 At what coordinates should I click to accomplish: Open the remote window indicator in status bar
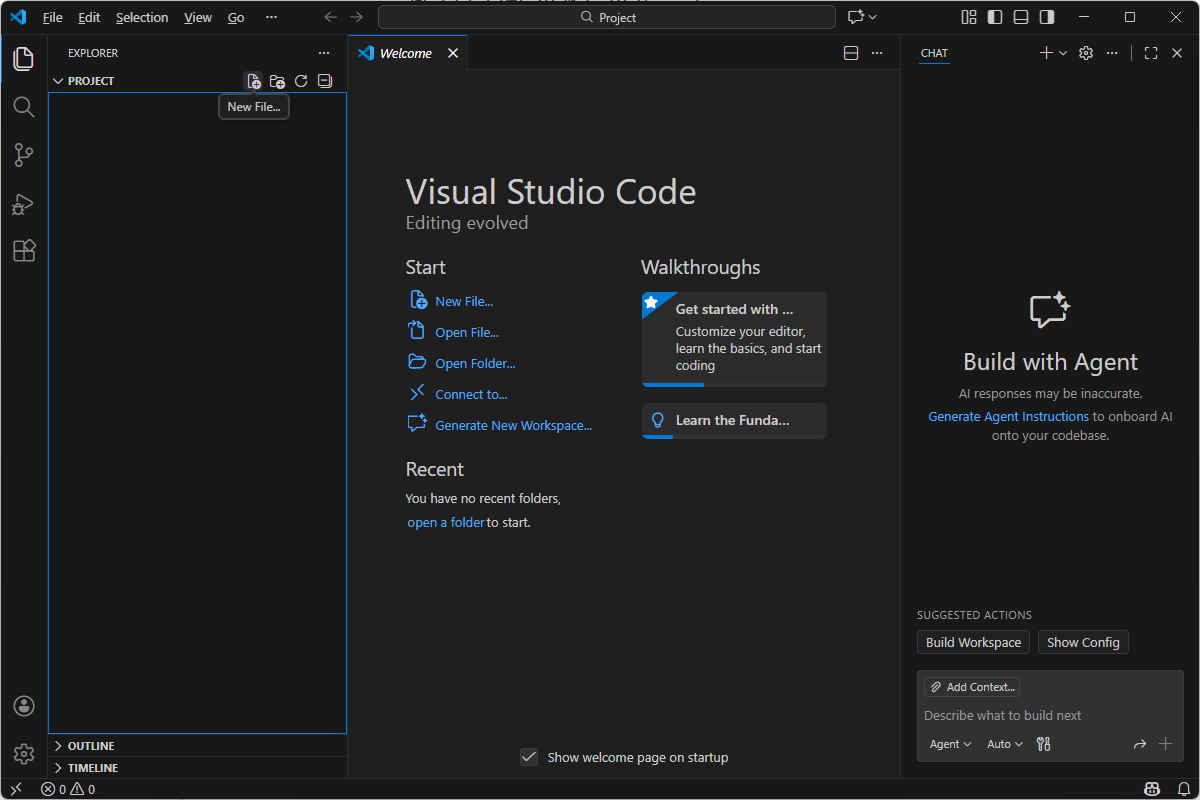tap(16, 789)
